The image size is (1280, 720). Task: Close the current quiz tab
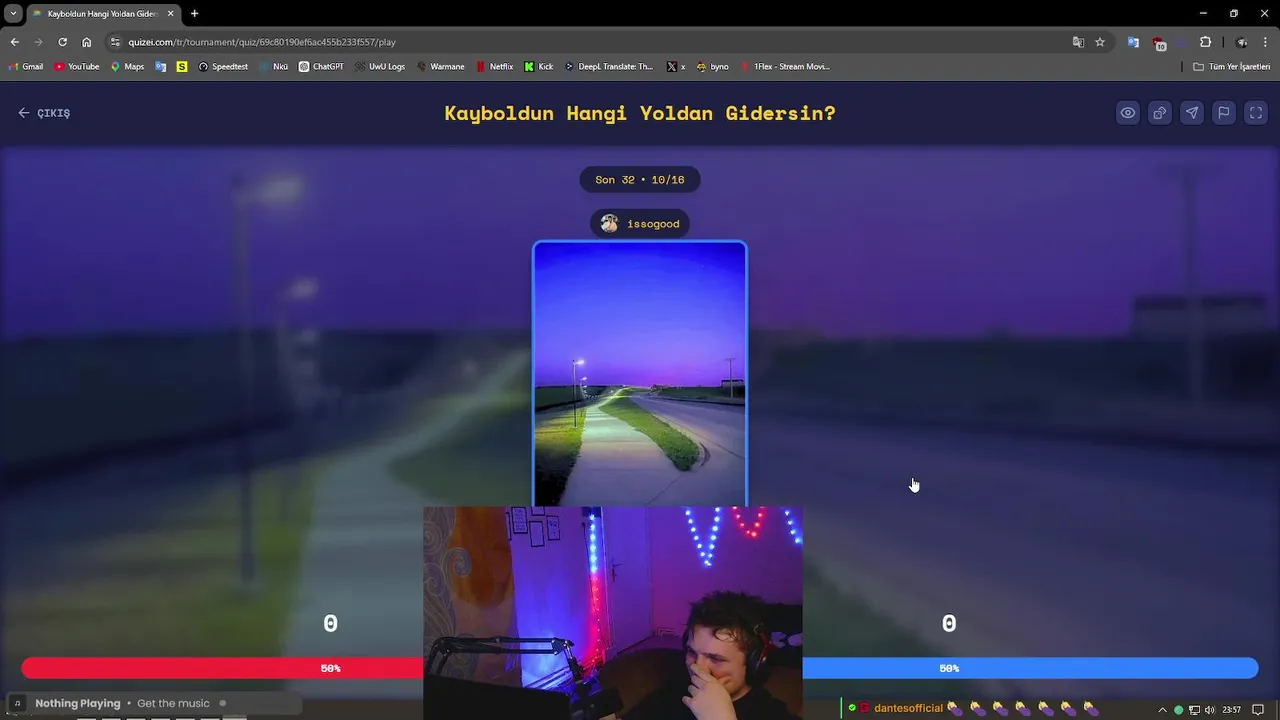pos(171,14)
